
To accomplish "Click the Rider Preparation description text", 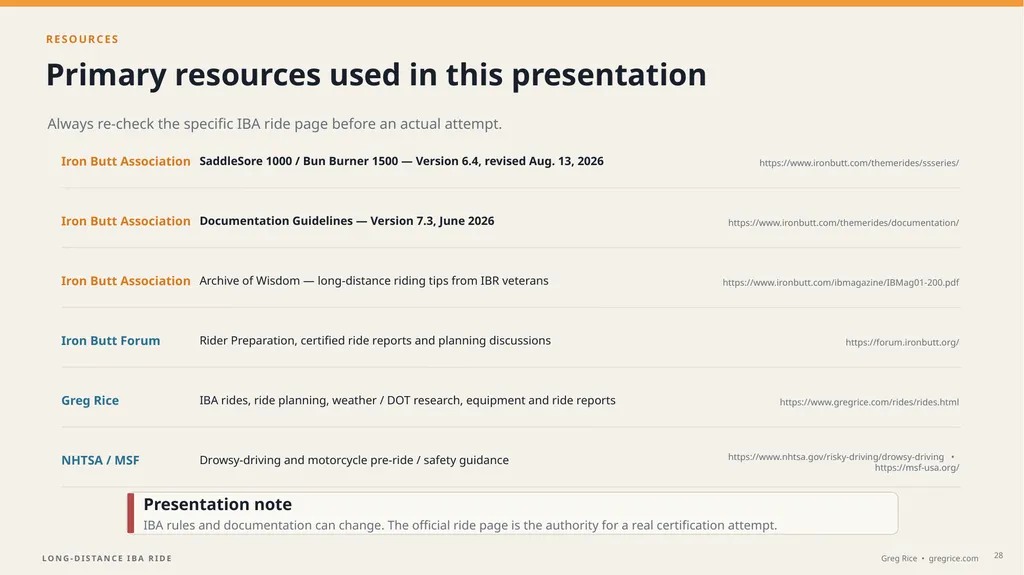I will pyautogui.click(x=375, y=340).
